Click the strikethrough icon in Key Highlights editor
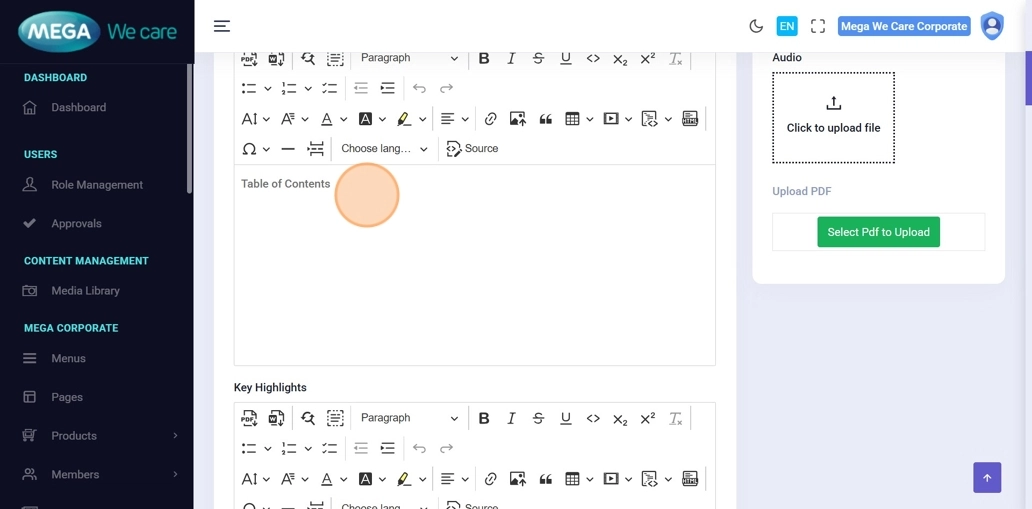Image resolution: width=1032 pixels, height=509 pixels. pyautogui.click(x=538, y=418)
